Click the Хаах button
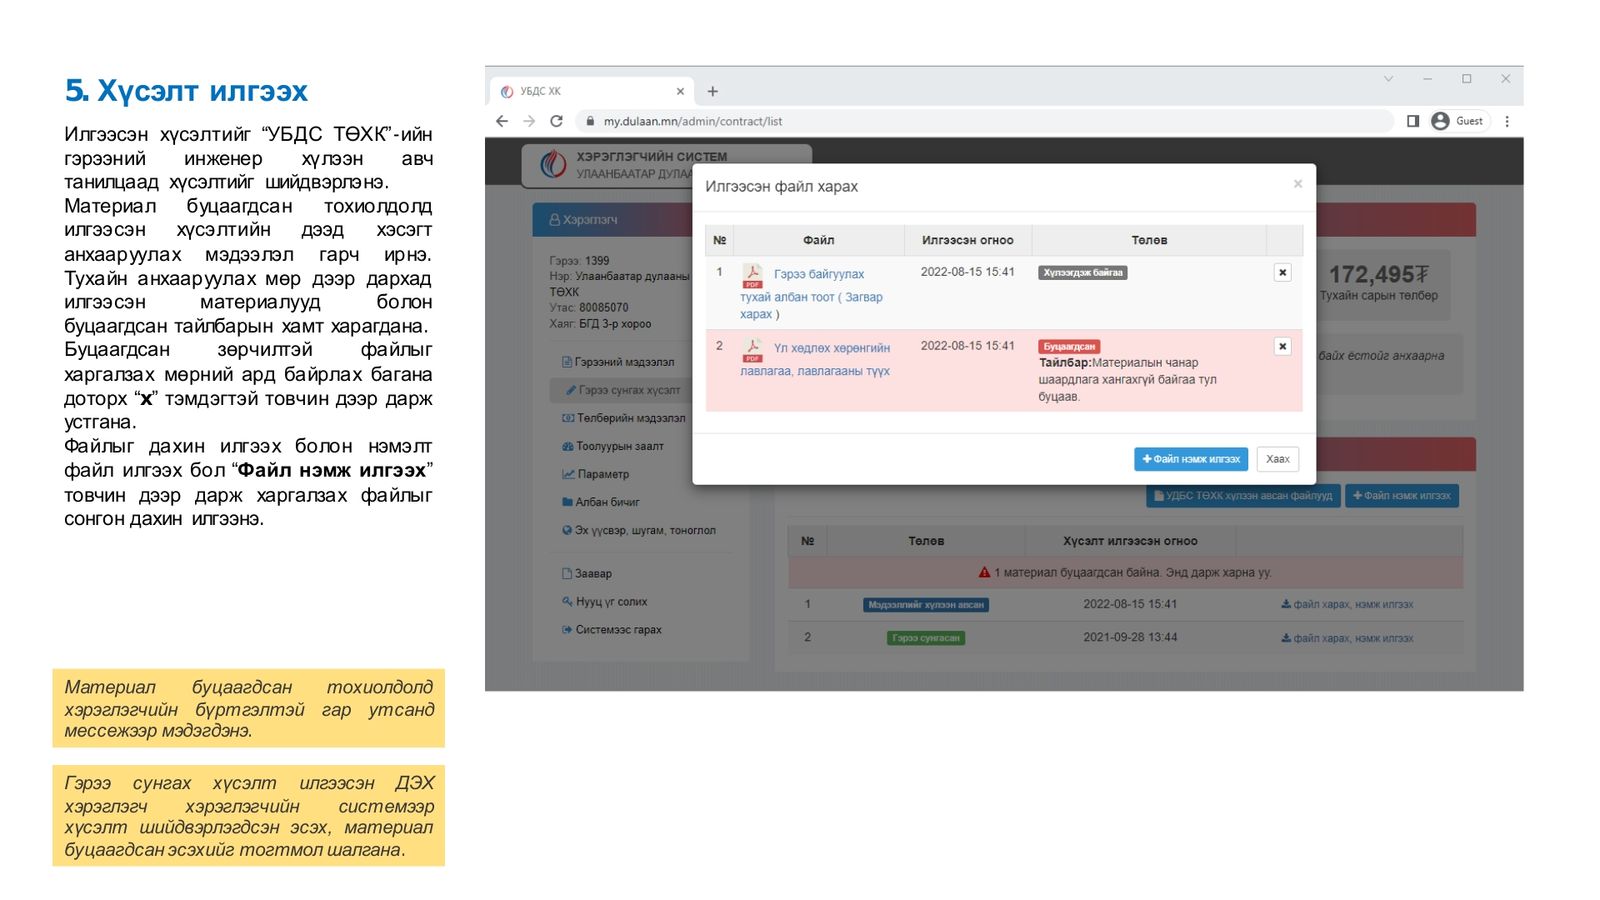The width and height of the screenshot is (1600, 900). (x=1278, y=459)
